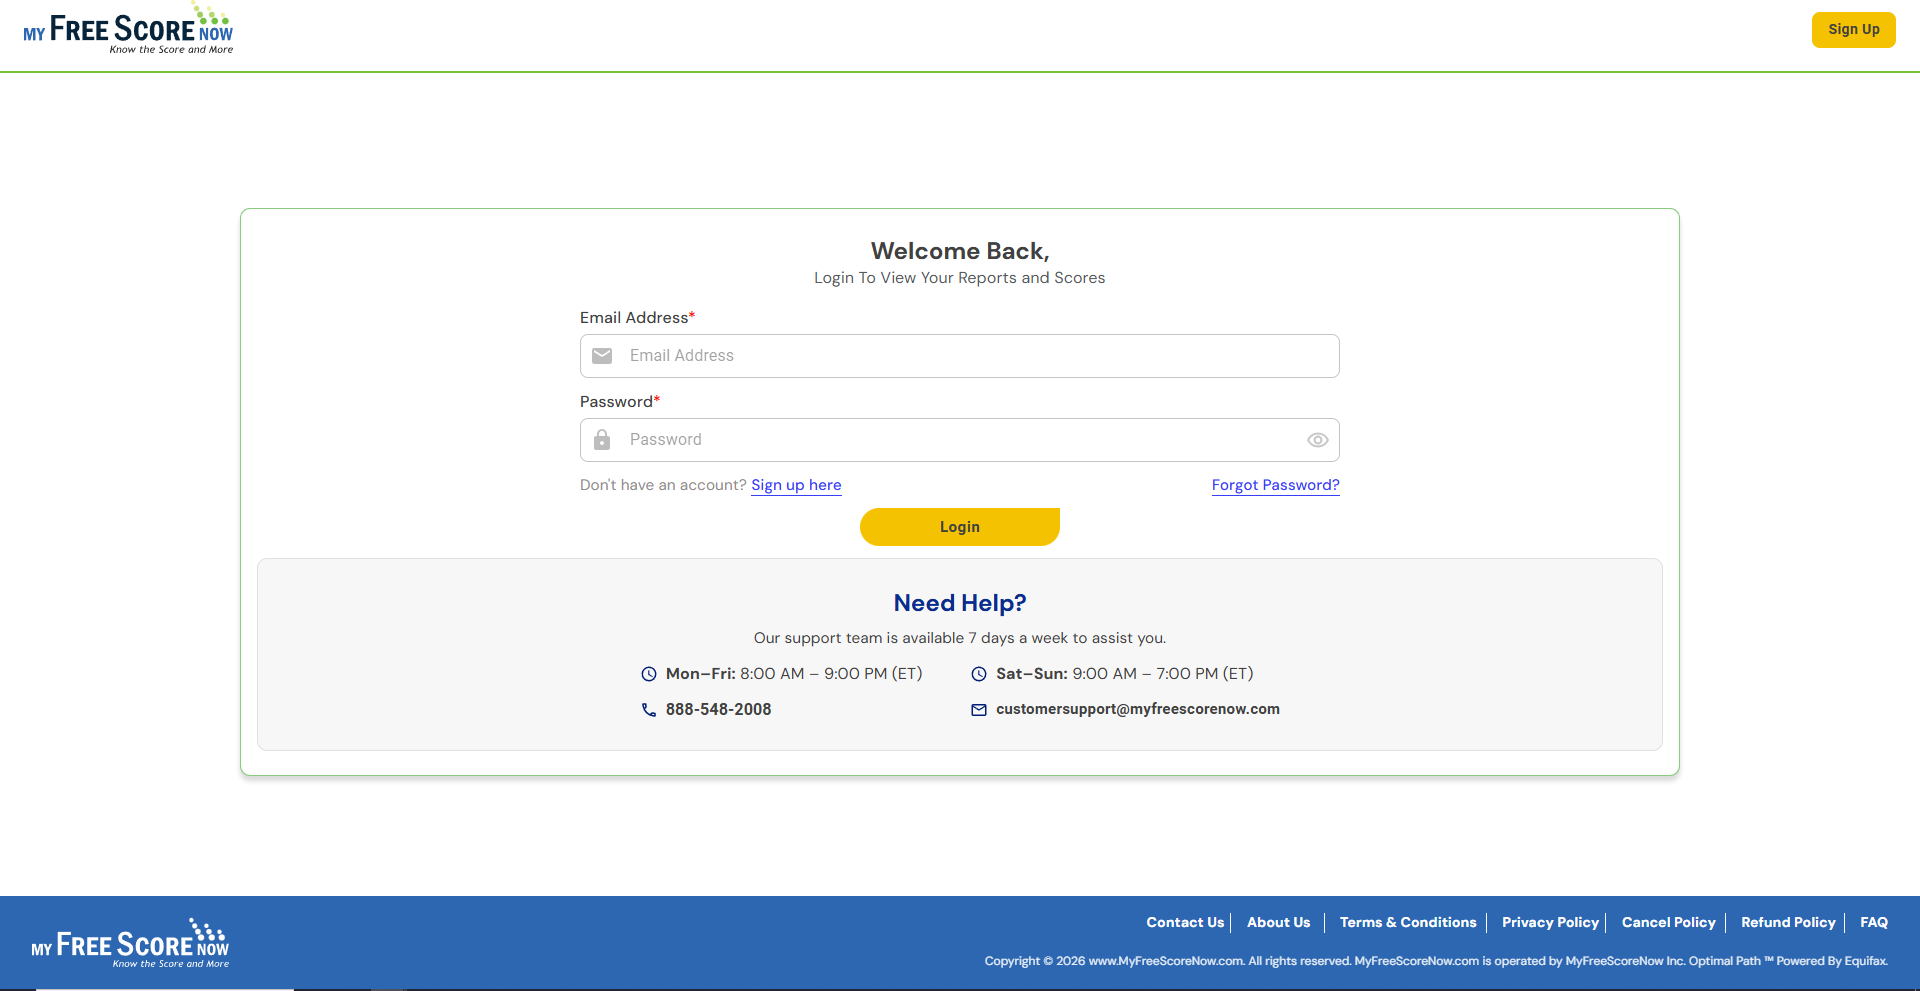The image size is (1920, 991).
Task: Open About Us in the footer
Action: (x=1278, y=923)
